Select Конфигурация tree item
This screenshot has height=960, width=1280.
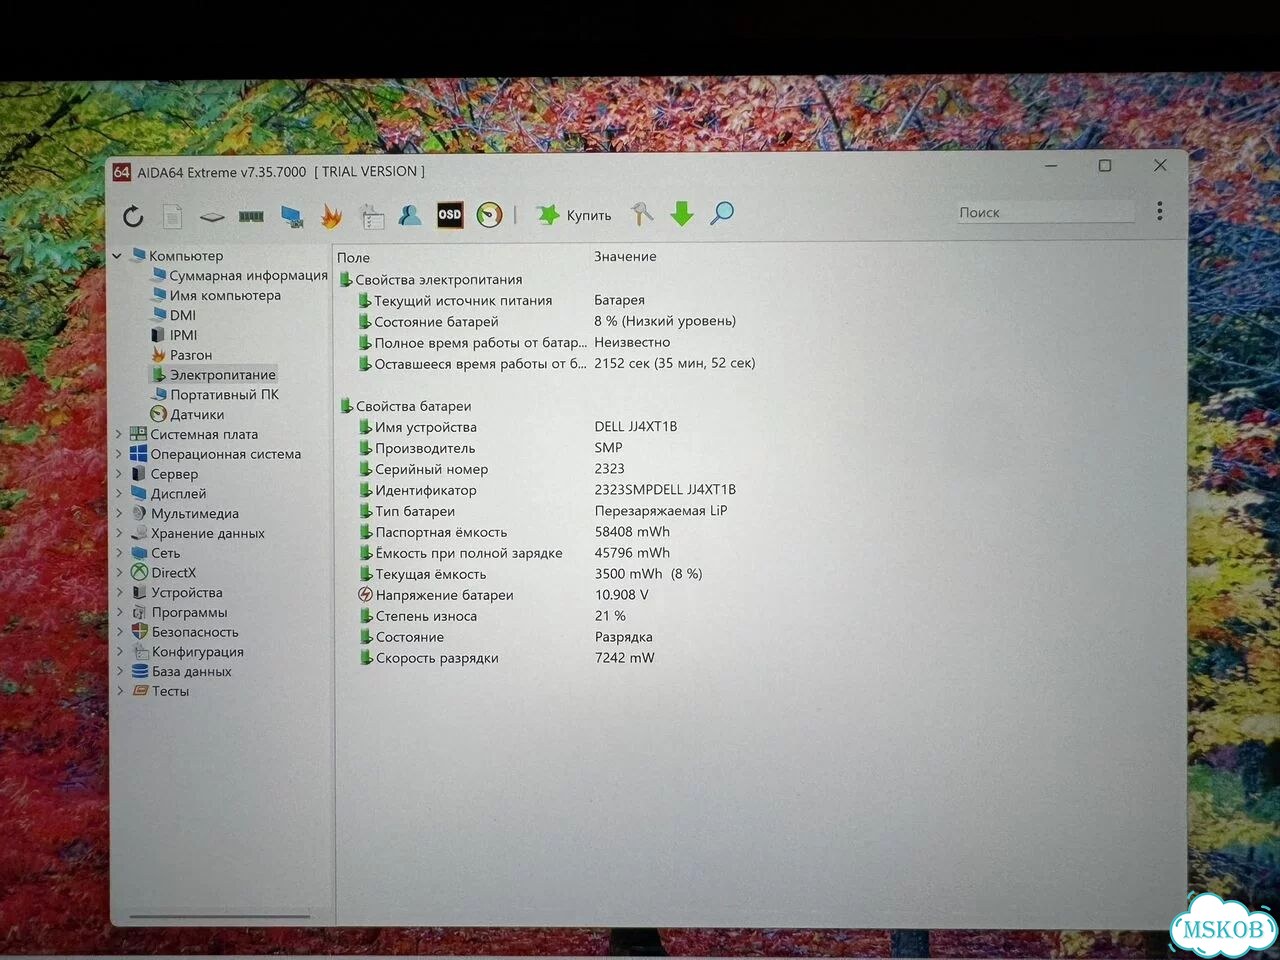tap(189, 652)
